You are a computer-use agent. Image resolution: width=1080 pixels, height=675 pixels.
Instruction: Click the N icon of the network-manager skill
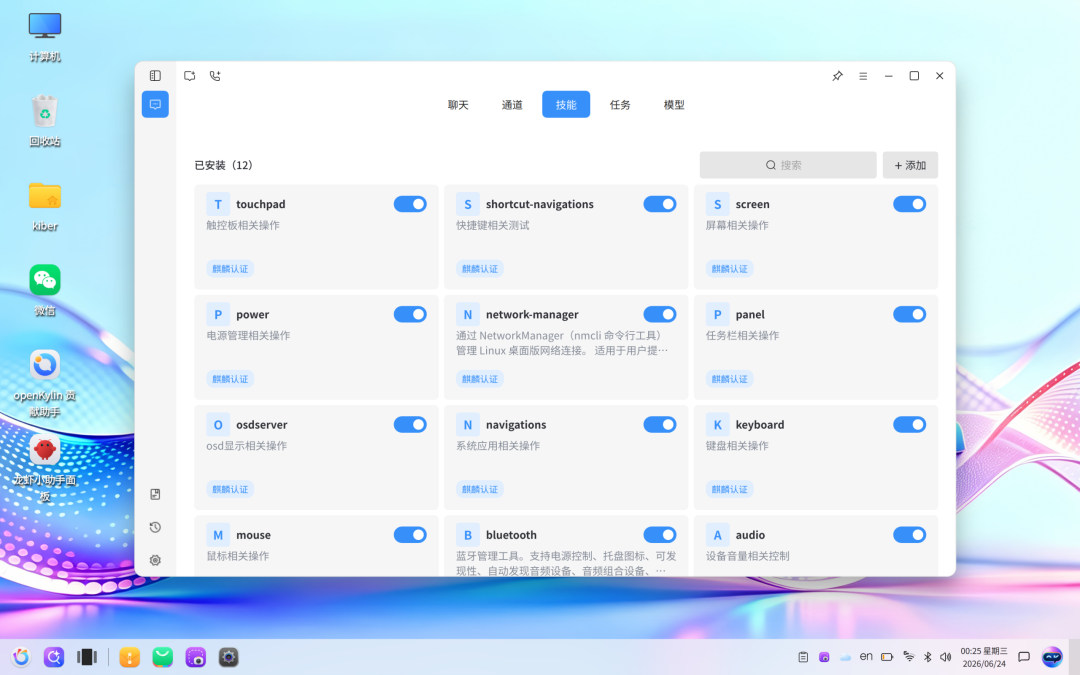[x=468, y=314]
